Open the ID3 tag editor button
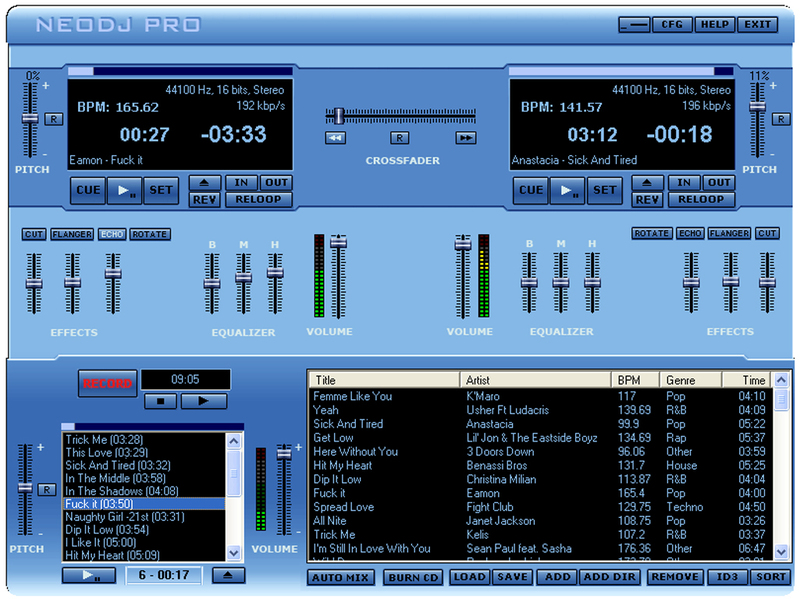The width and height of the screenshot is (800, 599). (x=727, y=578)
